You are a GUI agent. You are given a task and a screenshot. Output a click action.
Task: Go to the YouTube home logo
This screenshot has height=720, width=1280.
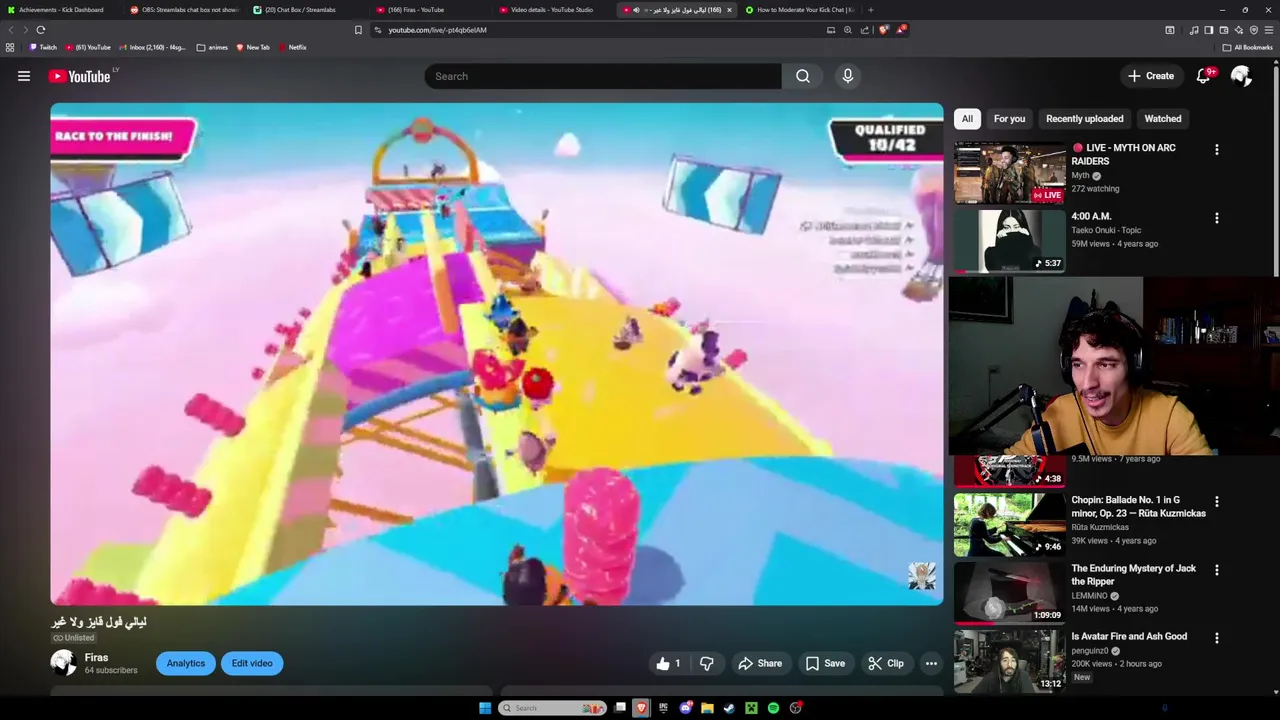(79, 76)
